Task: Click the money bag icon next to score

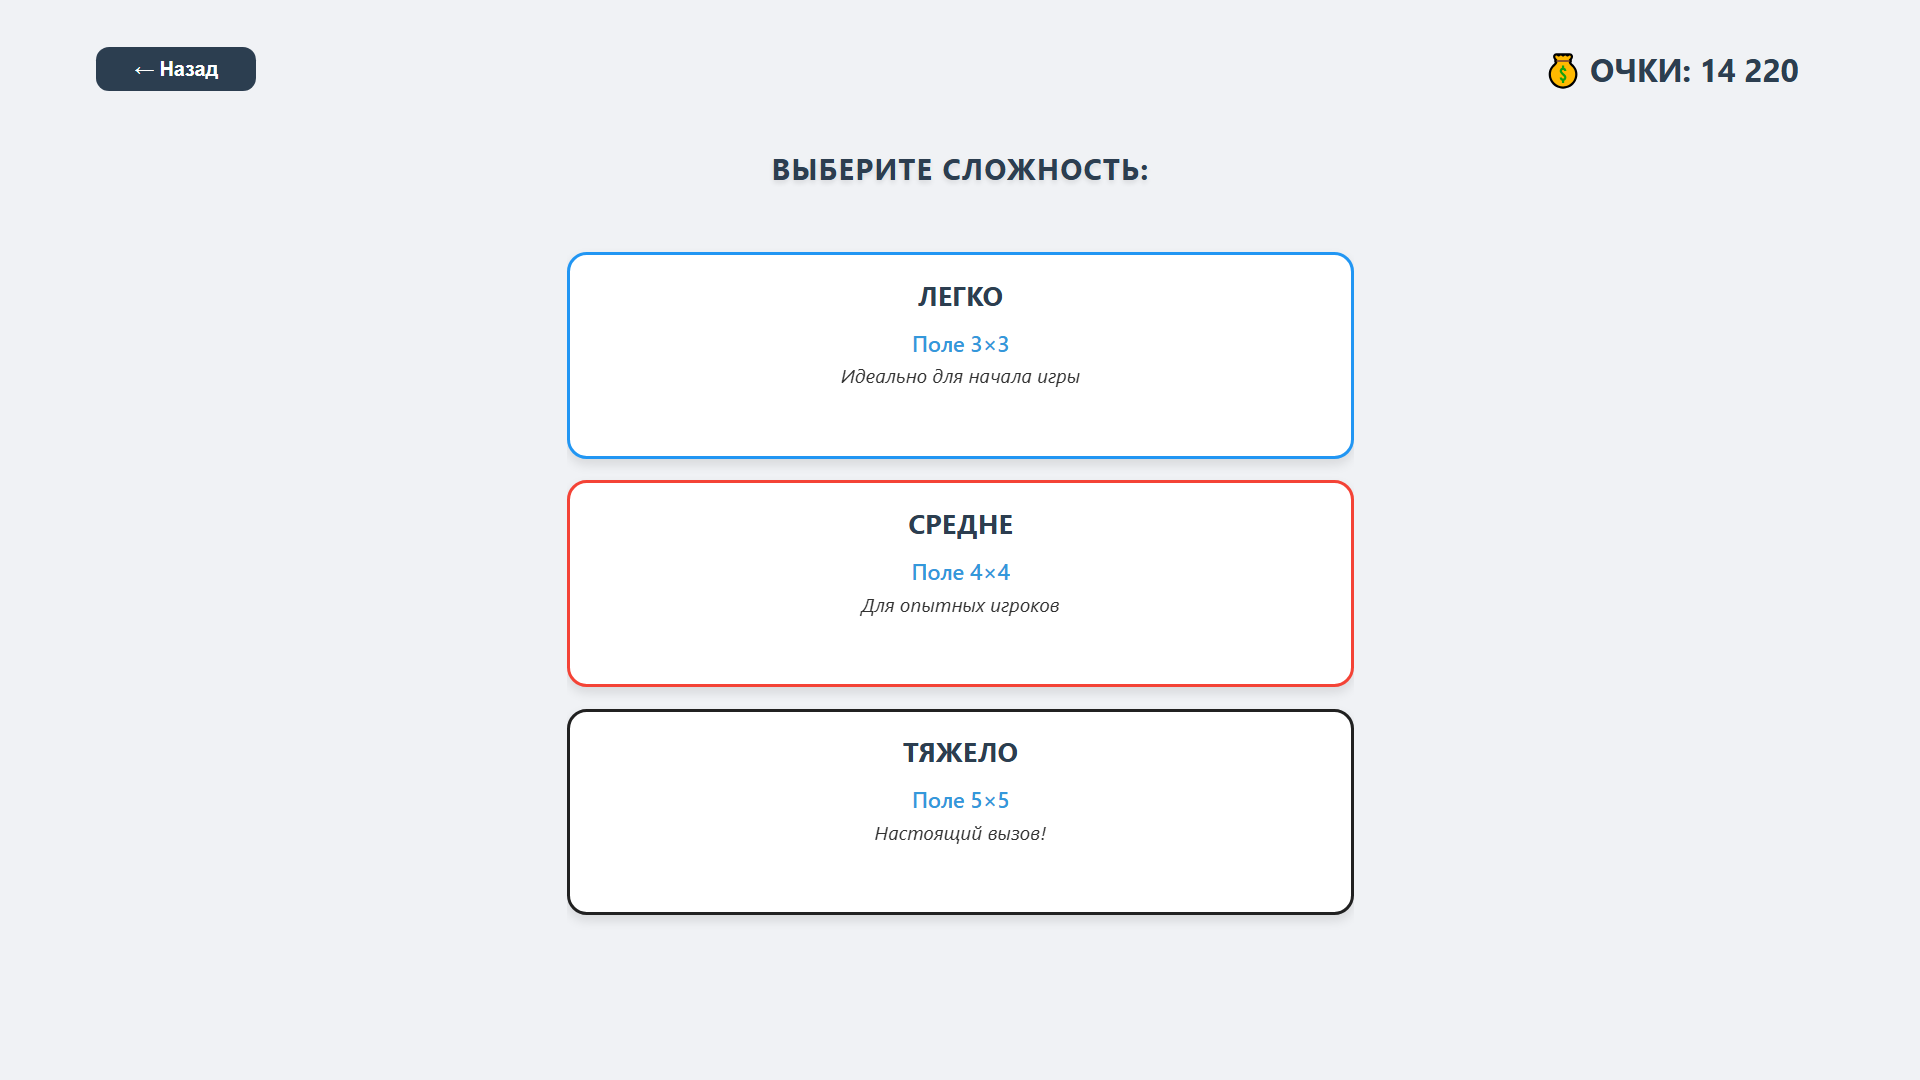Action: click(x=1563, y=70)
